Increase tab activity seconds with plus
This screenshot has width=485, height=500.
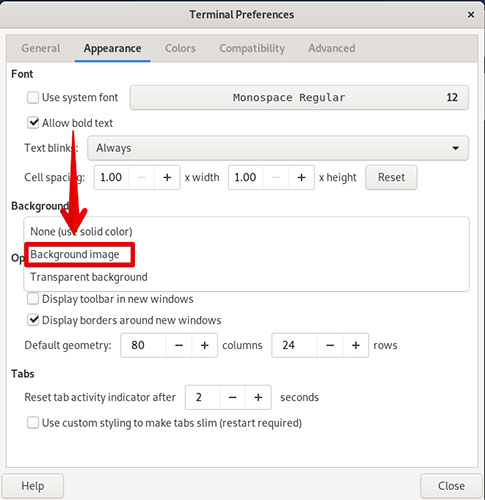[x=258, y=397]
